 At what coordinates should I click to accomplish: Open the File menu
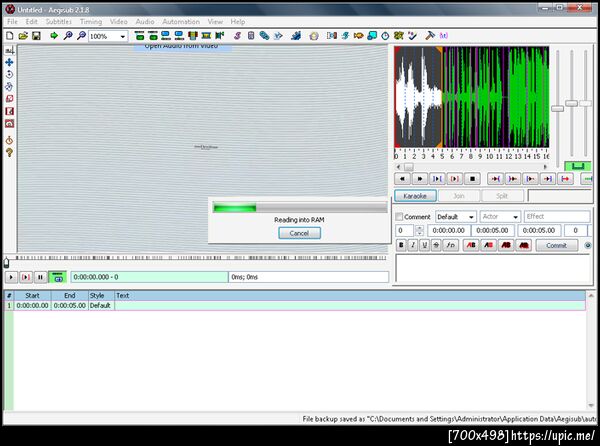[12, 22]
